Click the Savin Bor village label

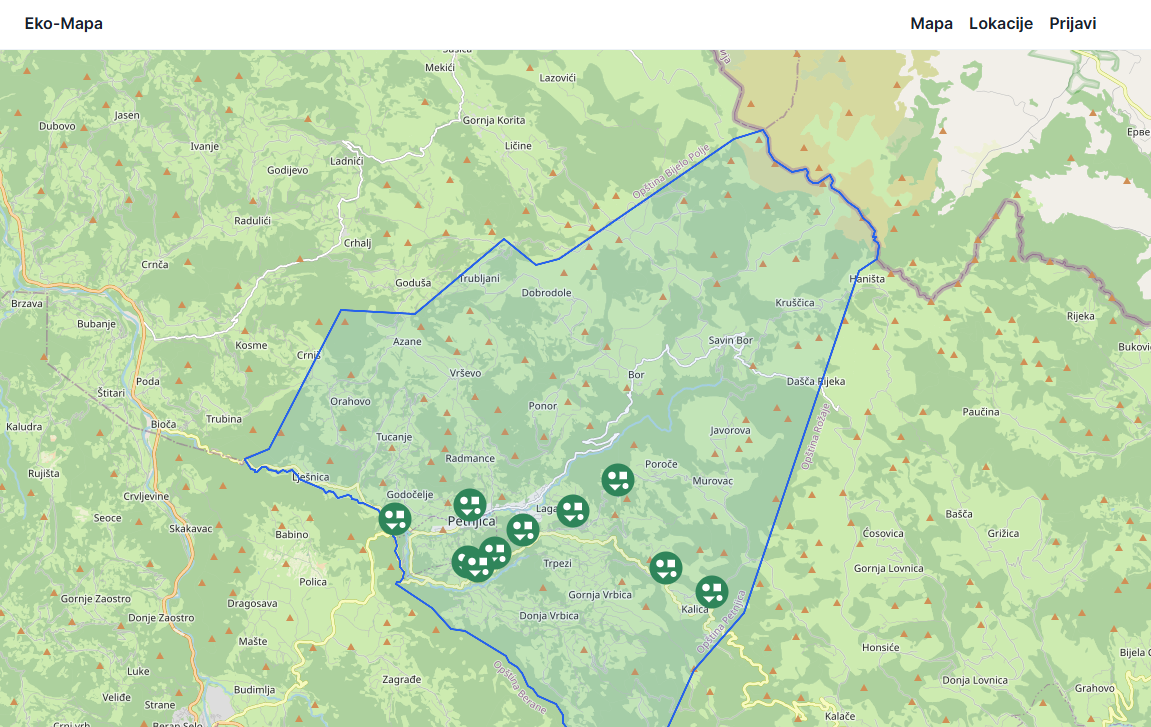pyautogui.click(x=730, y=341)
